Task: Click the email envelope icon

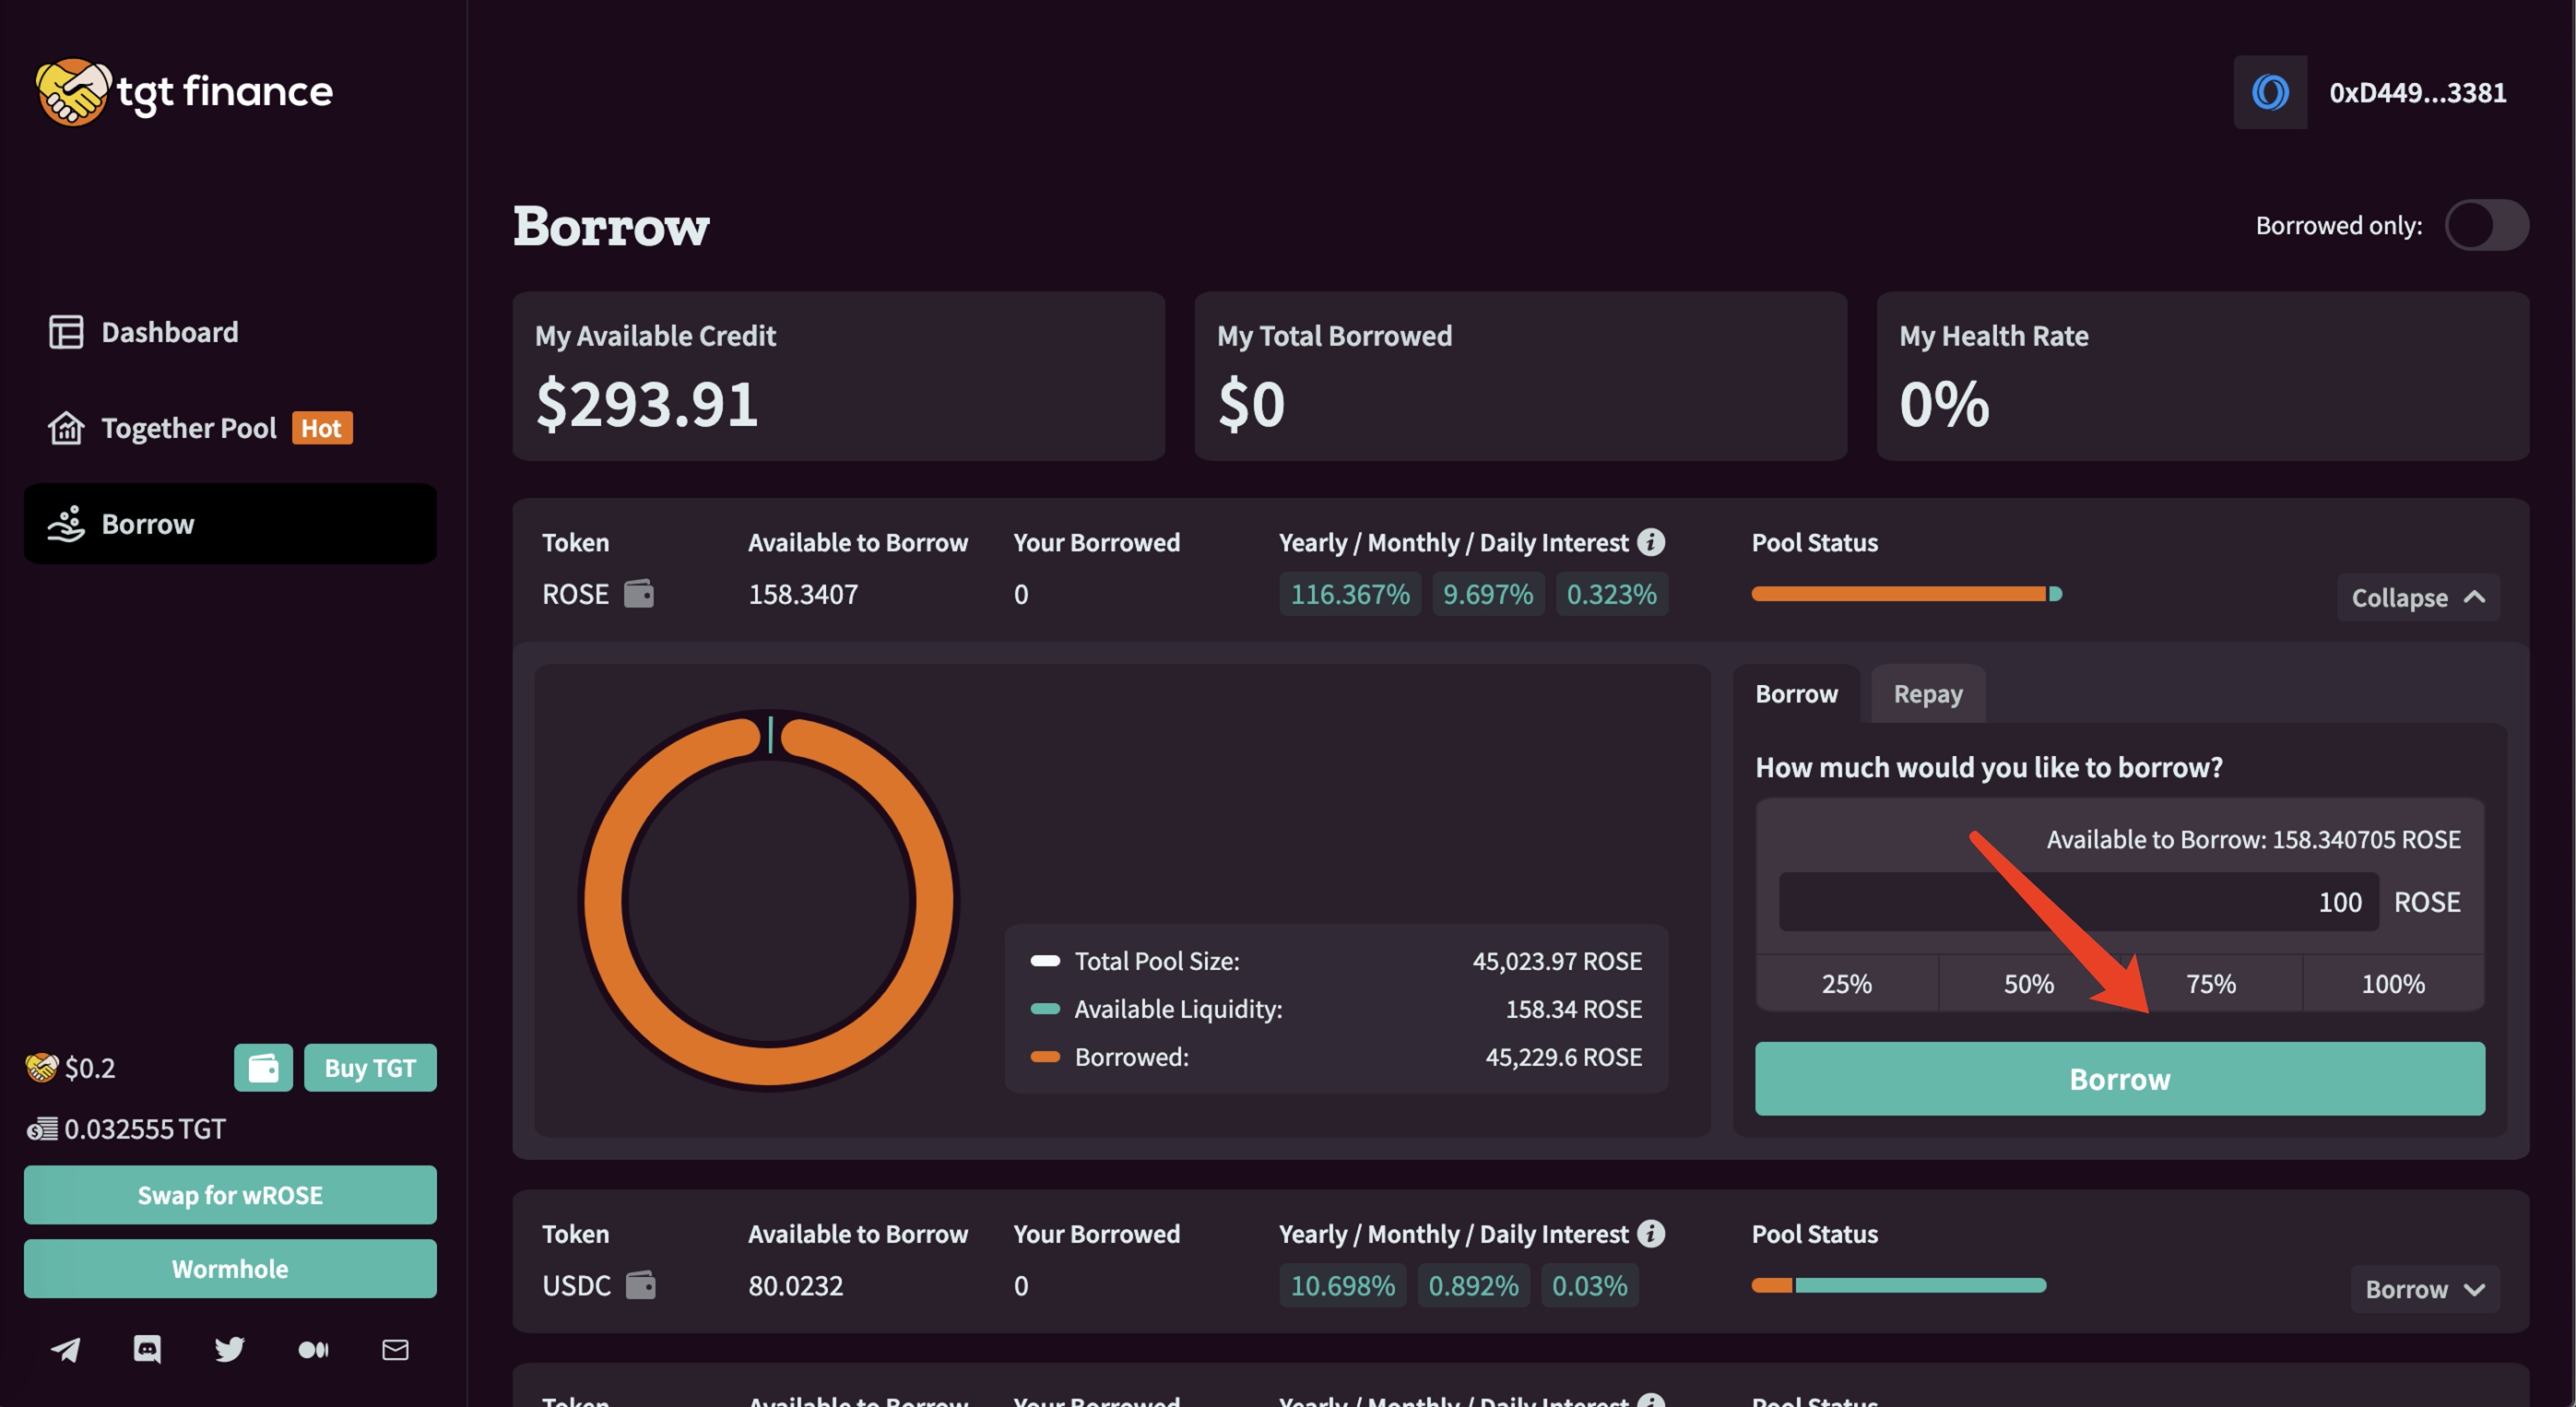Action: tap(395, 1349)
